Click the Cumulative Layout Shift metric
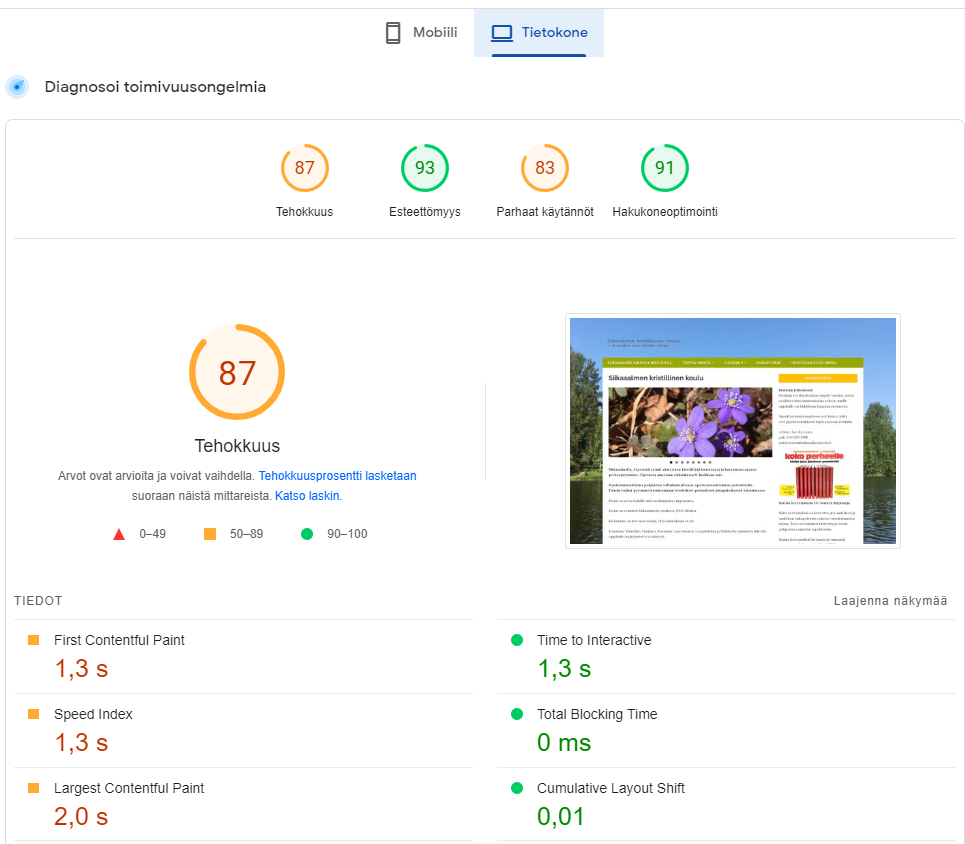The image size is (965, 844). coord(726,805)
